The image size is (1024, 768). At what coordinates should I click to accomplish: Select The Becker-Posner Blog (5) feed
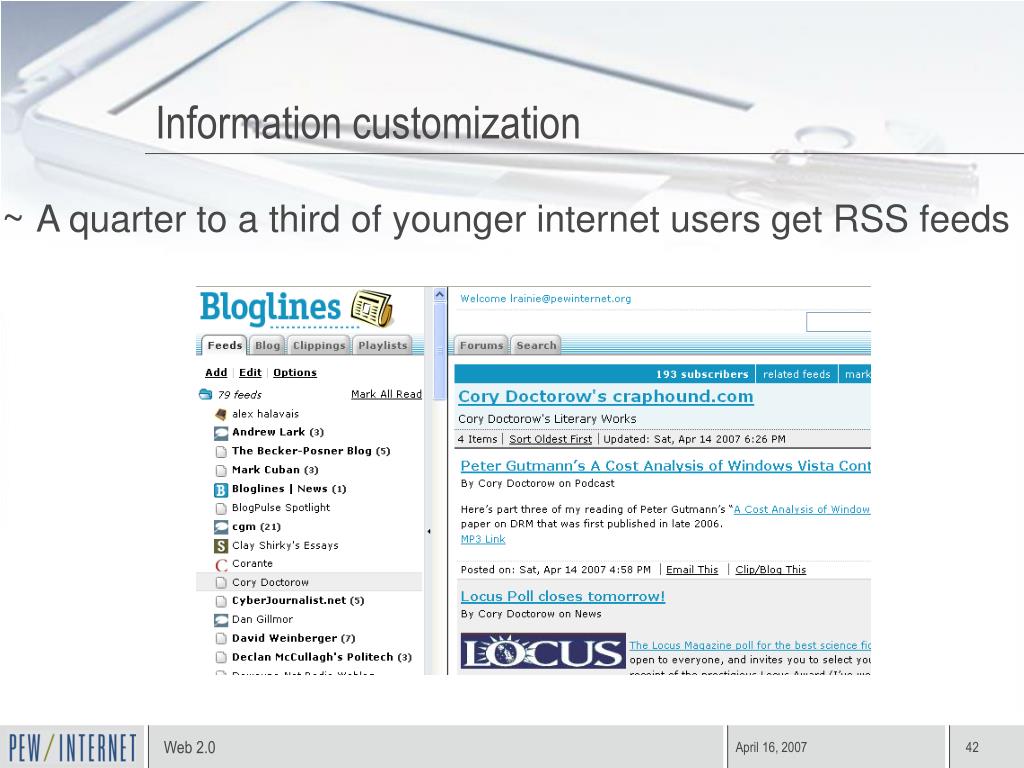coord(311,451)
